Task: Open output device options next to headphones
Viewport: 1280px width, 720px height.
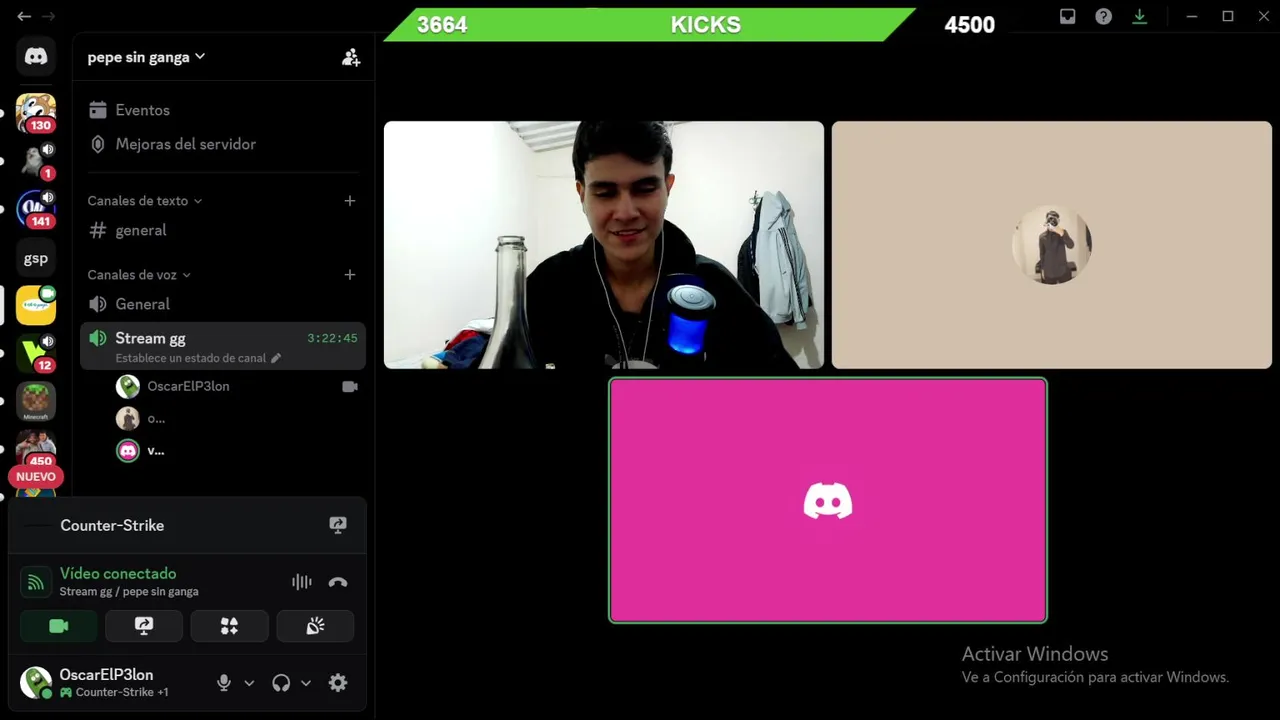Action: pos(306,683)
